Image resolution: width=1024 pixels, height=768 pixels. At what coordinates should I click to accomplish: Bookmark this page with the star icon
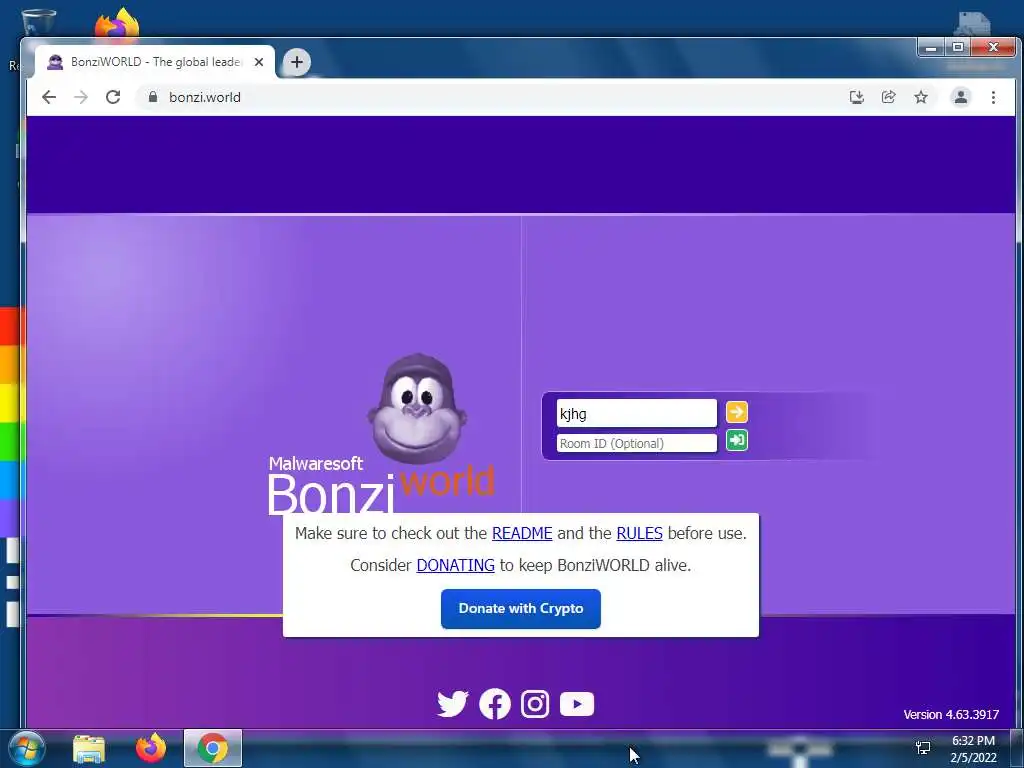[921, 97]
